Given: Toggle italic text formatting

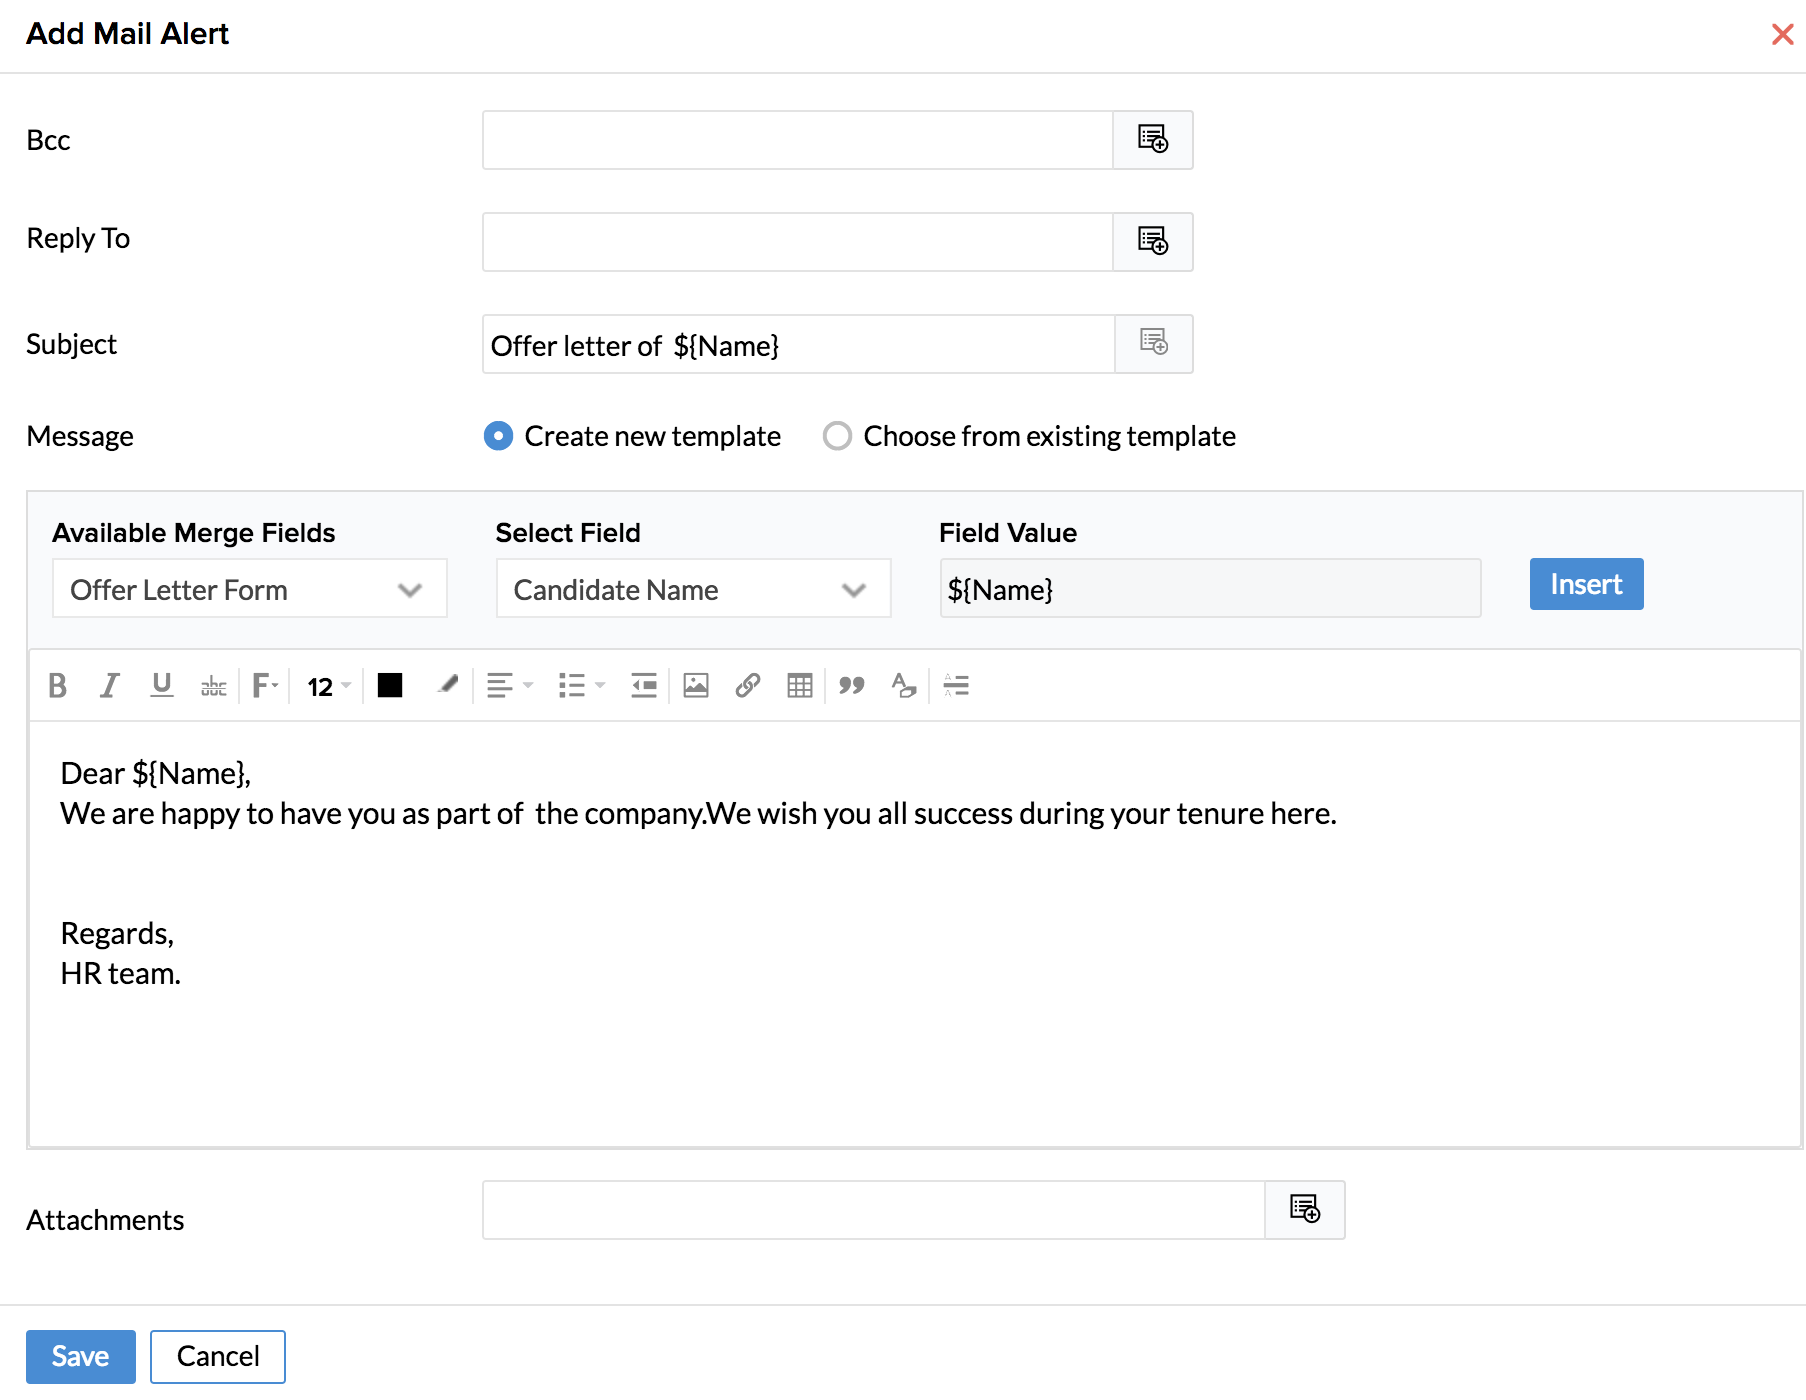Looking at the screenshot, I should (x=109, y=686).
